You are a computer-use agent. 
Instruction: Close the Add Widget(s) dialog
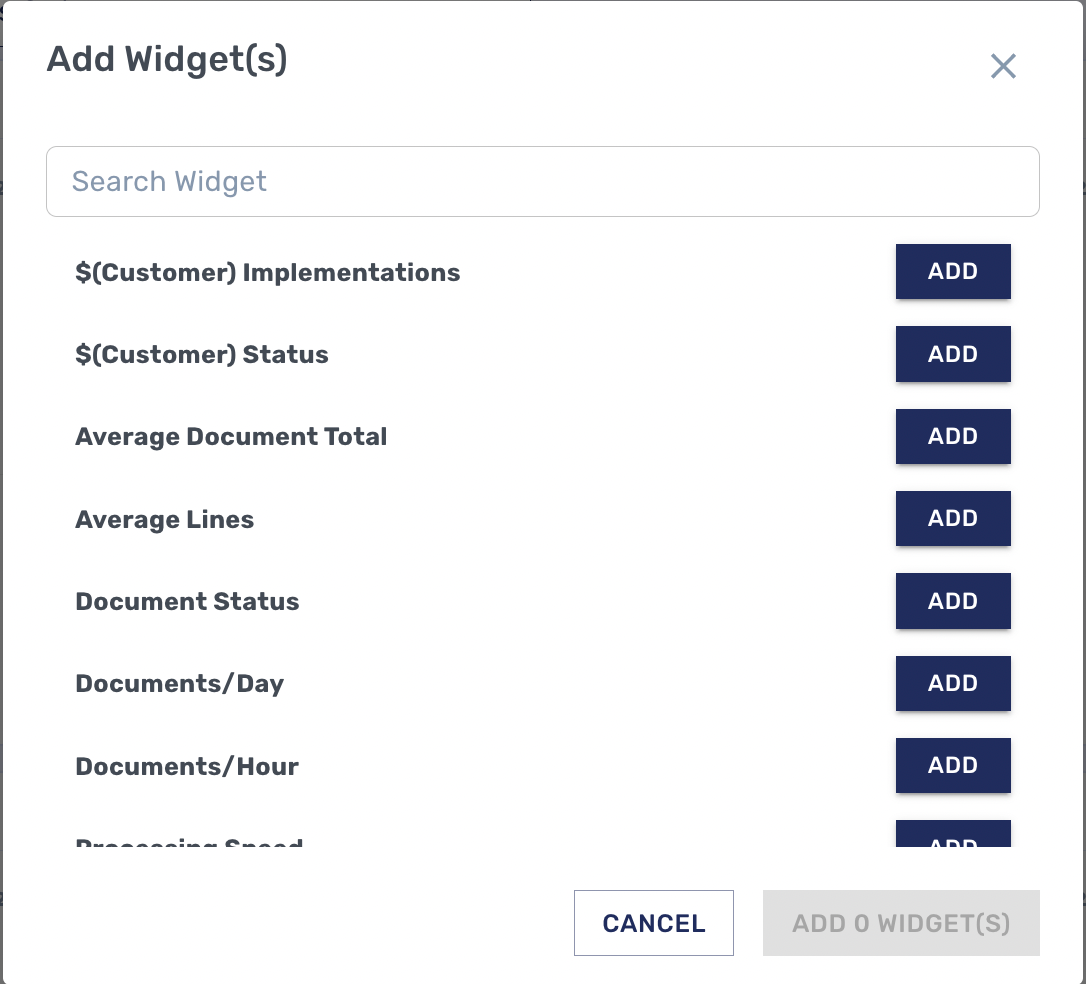[1003, 66]
